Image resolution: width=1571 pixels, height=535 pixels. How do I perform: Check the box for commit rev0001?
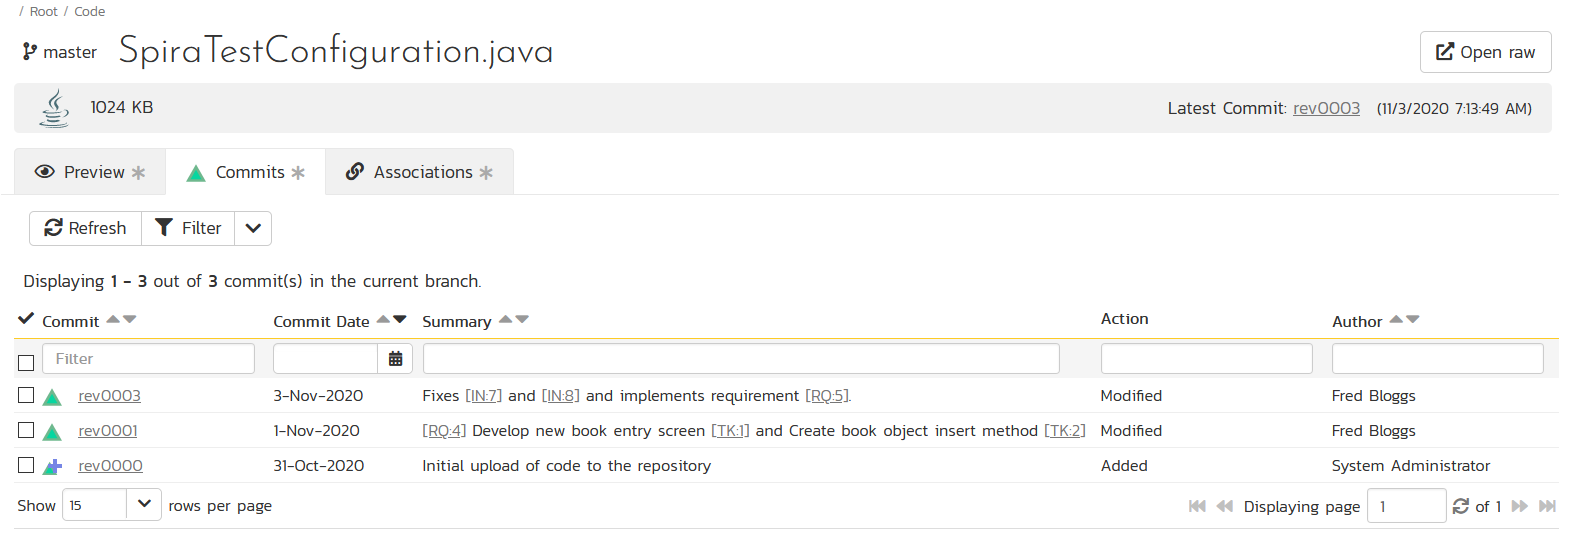26,431
